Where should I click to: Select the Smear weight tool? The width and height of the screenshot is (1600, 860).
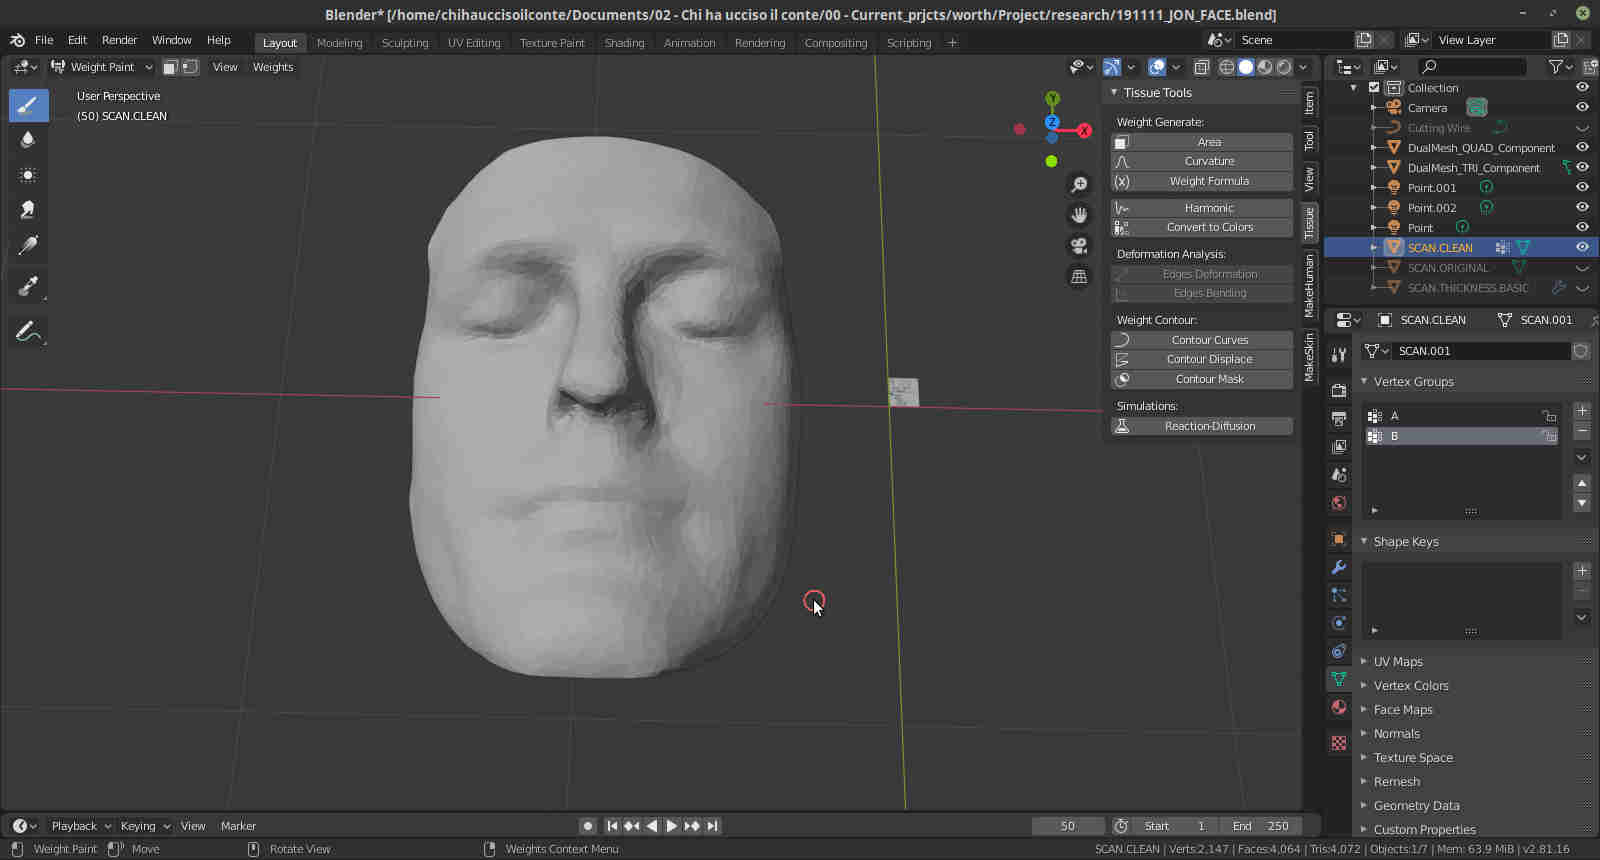coord(28,209)
